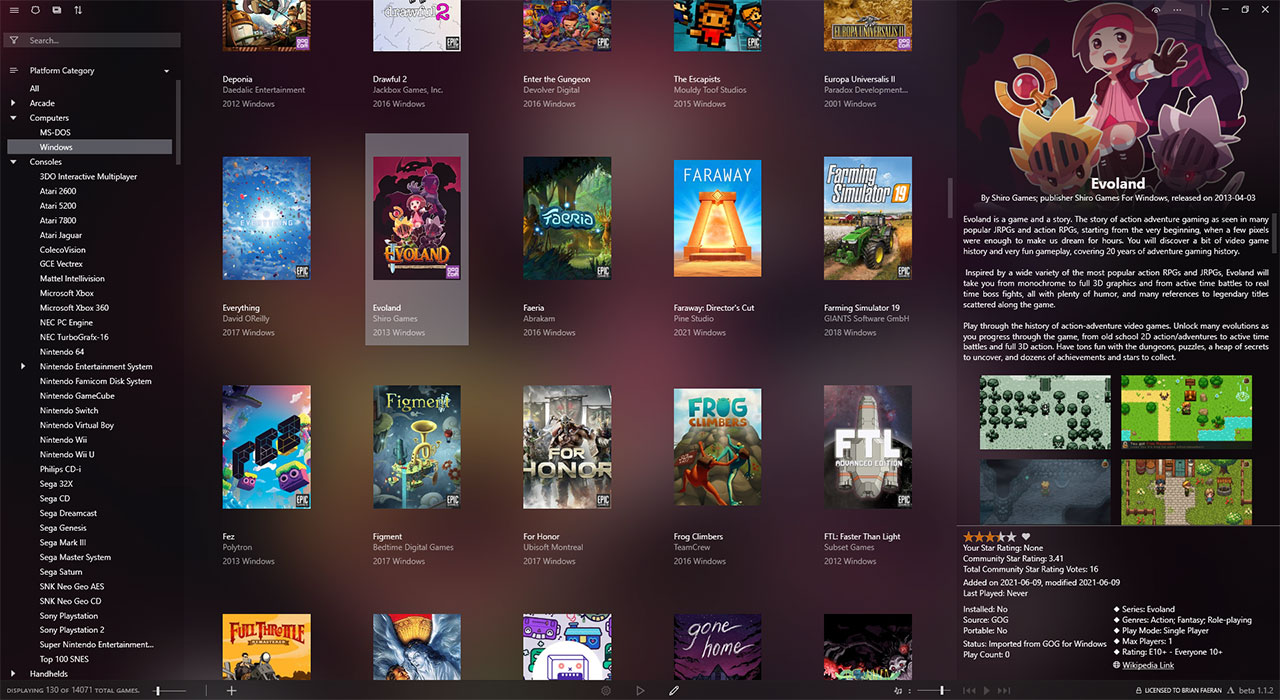Click the "Deponia" game title
The width and height of the screenshot is (1280, 700).
(x=238, y=79)
